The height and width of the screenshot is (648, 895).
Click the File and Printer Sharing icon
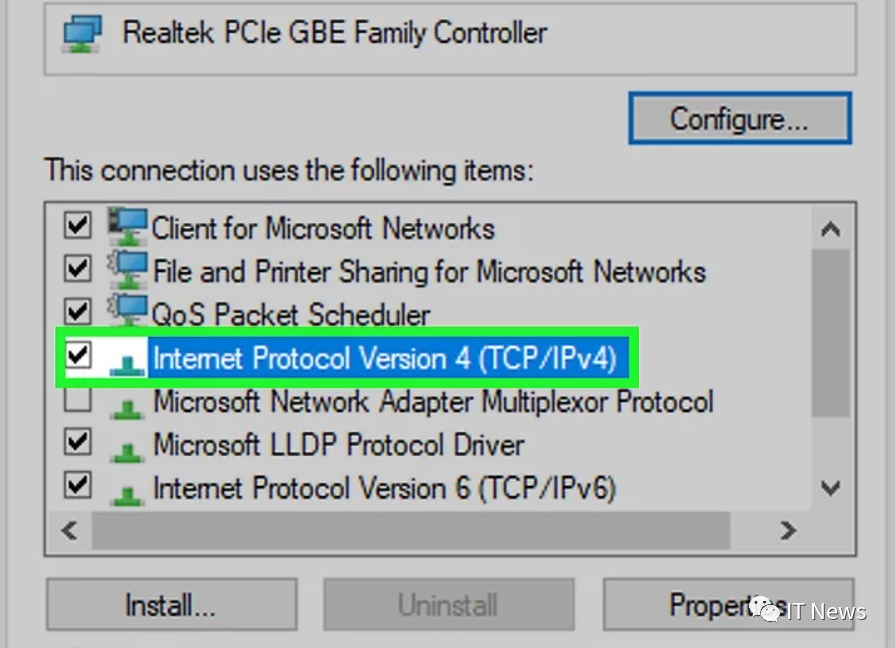click(127, 270)
